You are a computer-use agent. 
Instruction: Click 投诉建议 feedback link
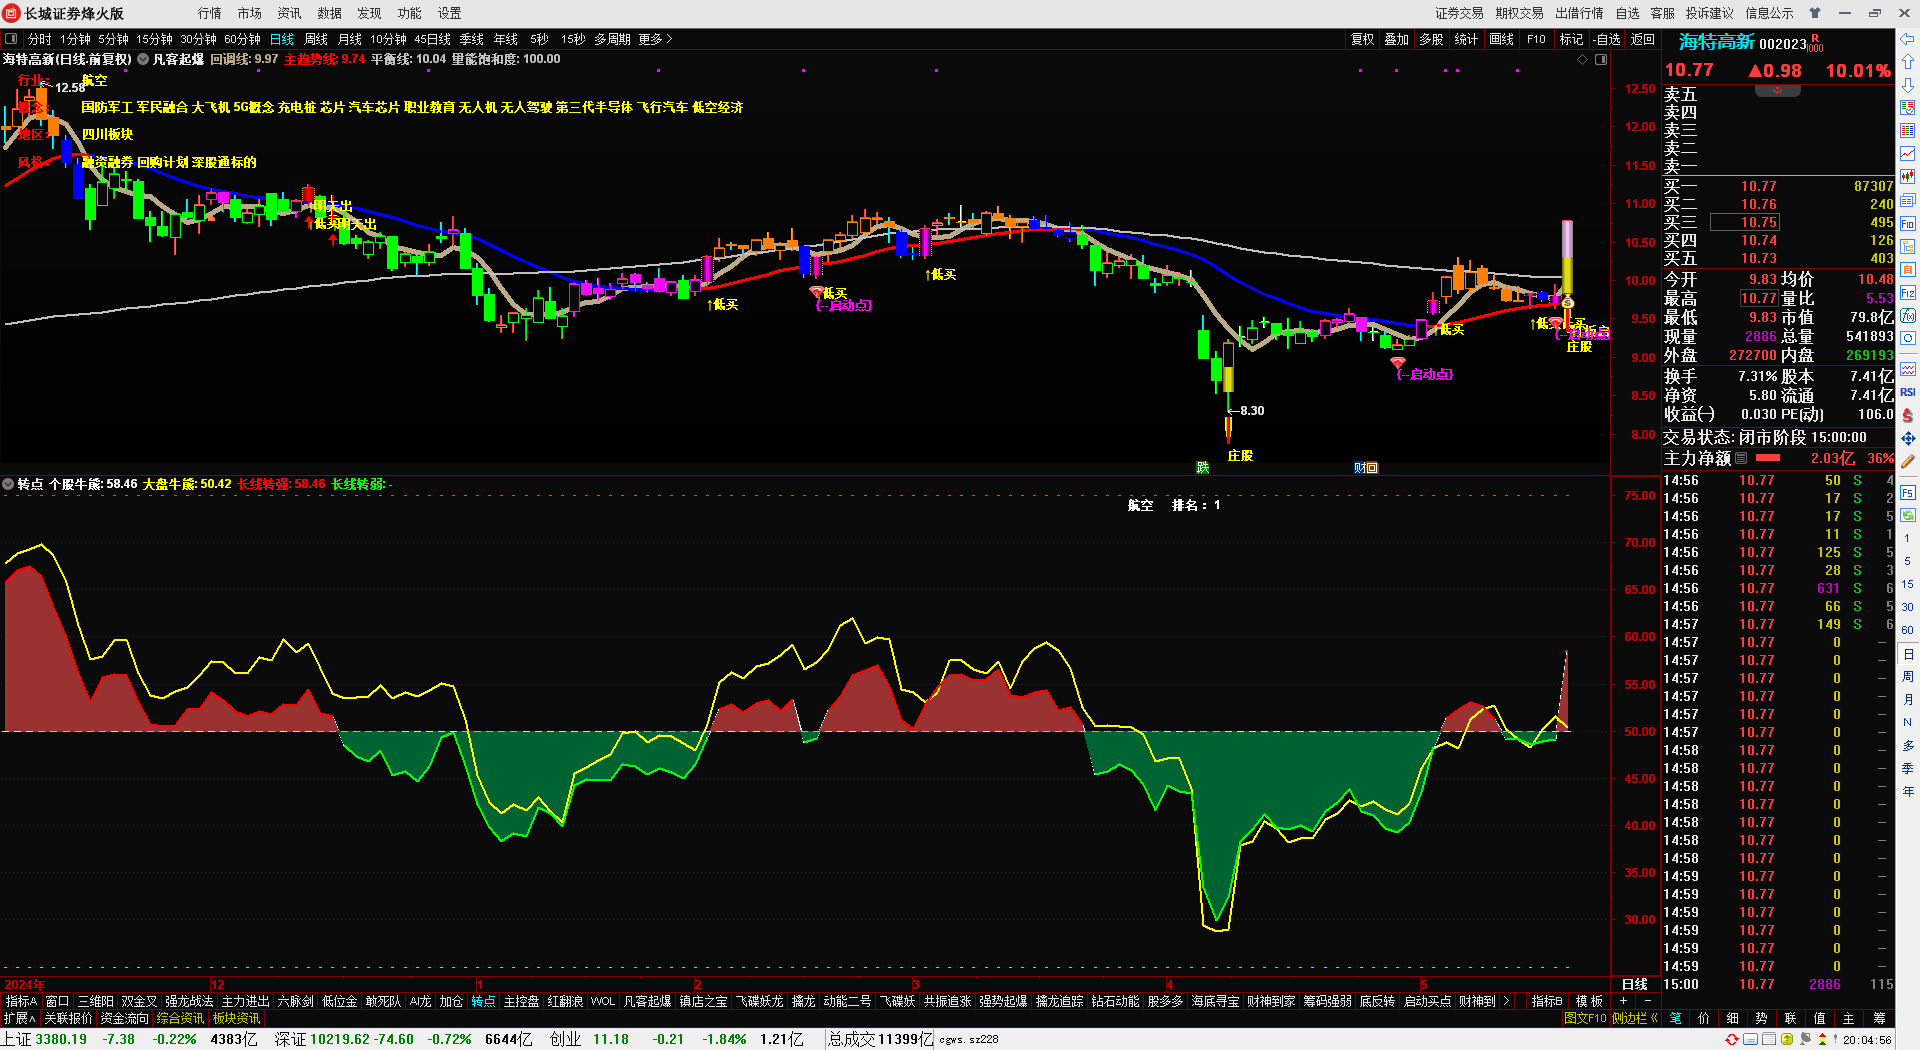point(1709,13)
